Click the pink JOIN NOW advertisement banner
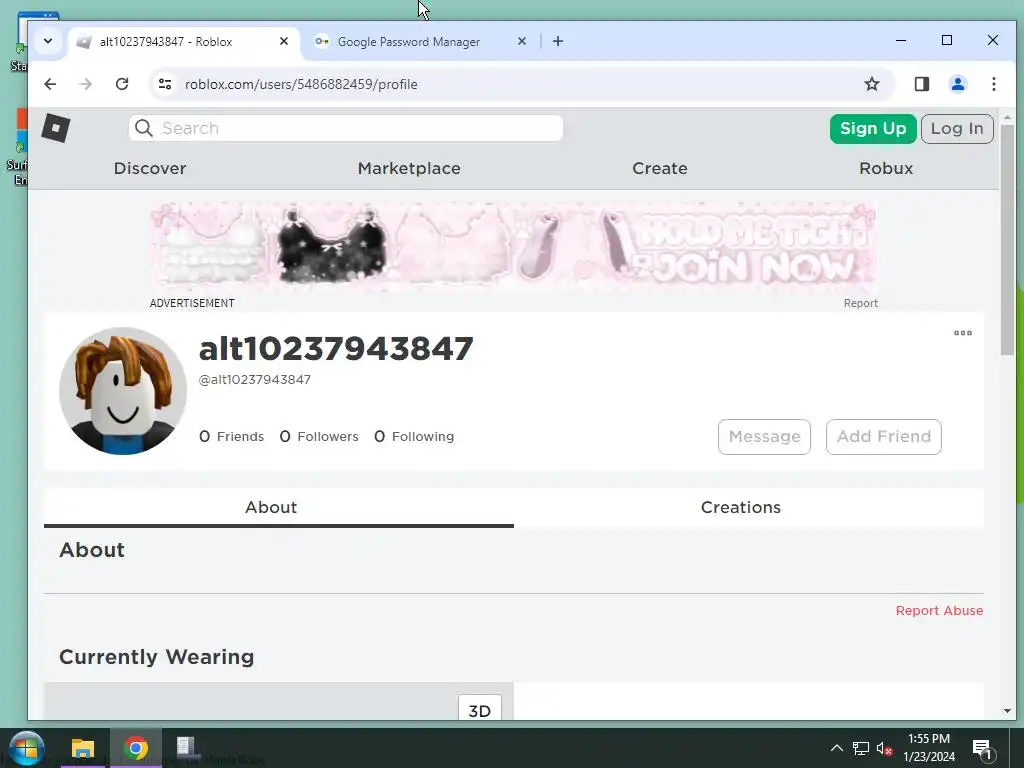This screenshot has width=1024, height=768. (513, 246)
